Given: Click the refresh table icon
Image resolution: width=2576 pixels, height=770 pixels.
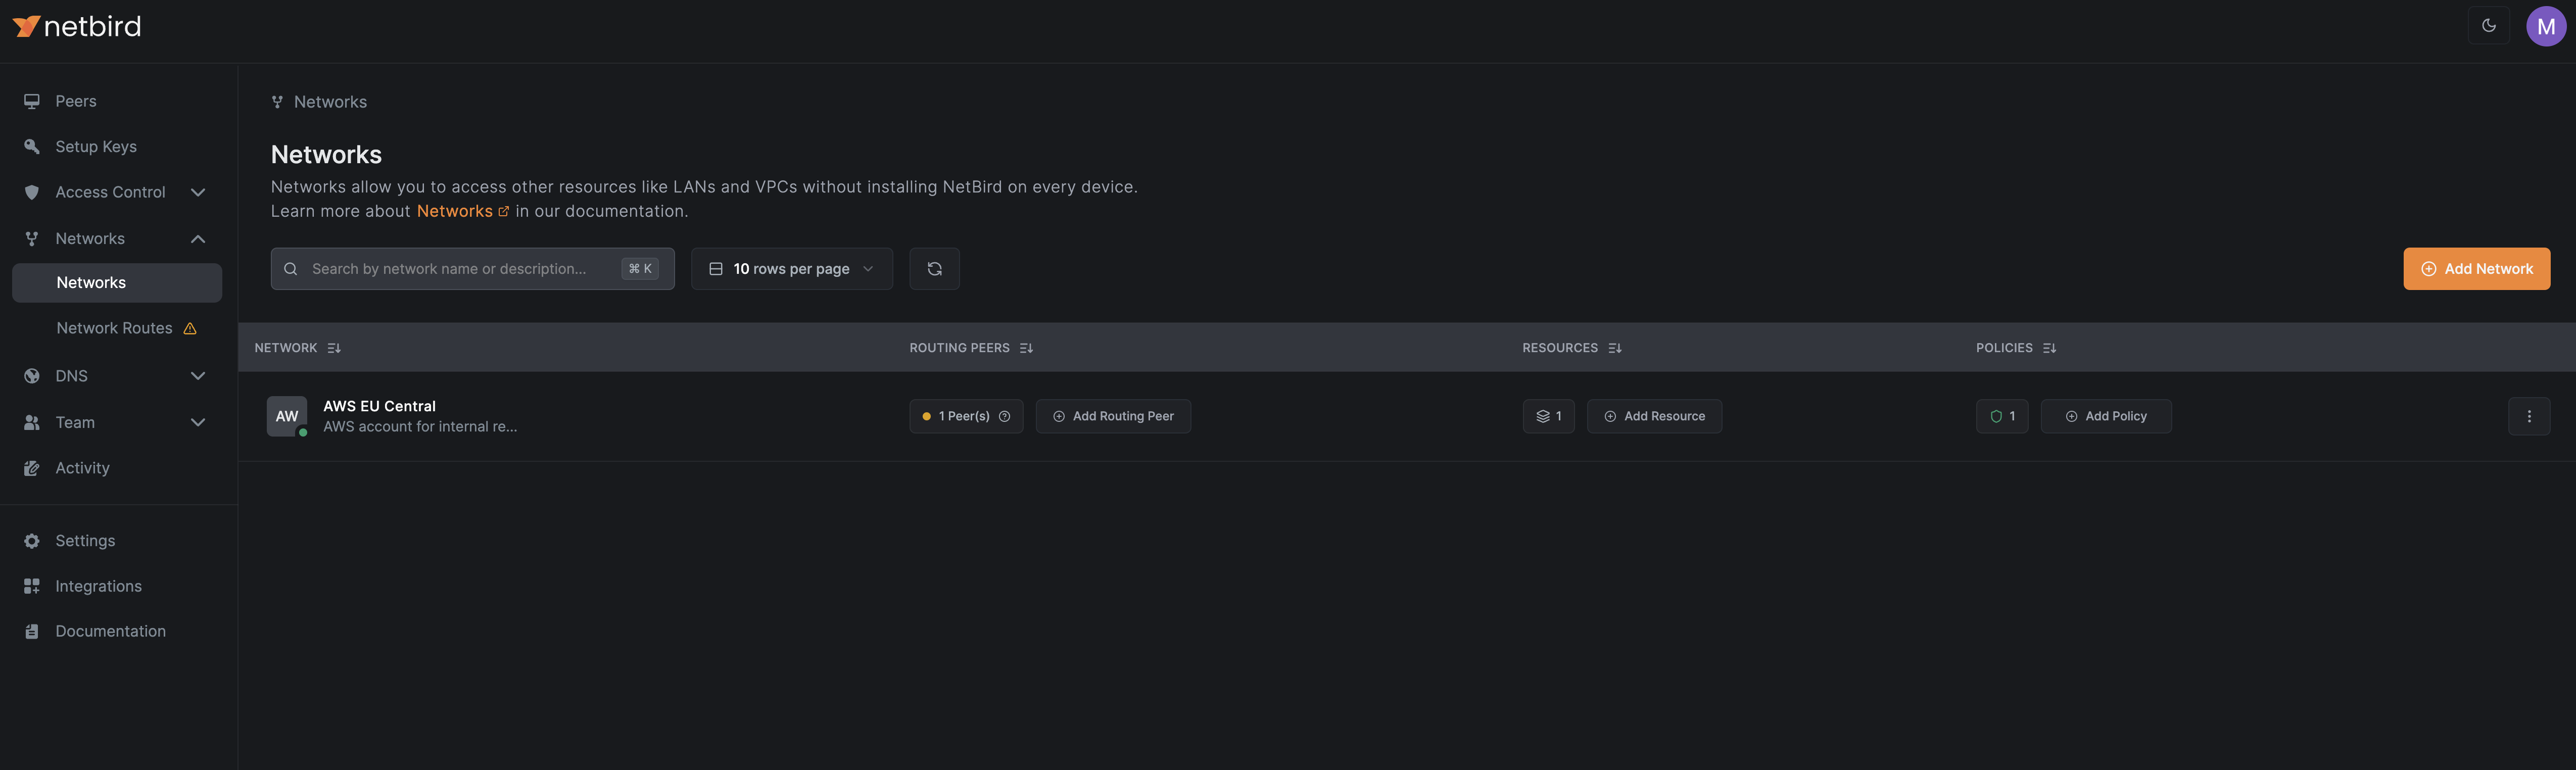Looking at the screenshot, I should coord(934,269).
